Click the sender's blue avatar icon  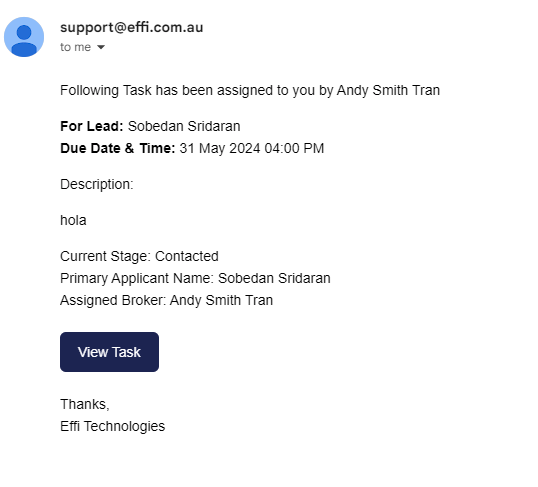point(24,37)
